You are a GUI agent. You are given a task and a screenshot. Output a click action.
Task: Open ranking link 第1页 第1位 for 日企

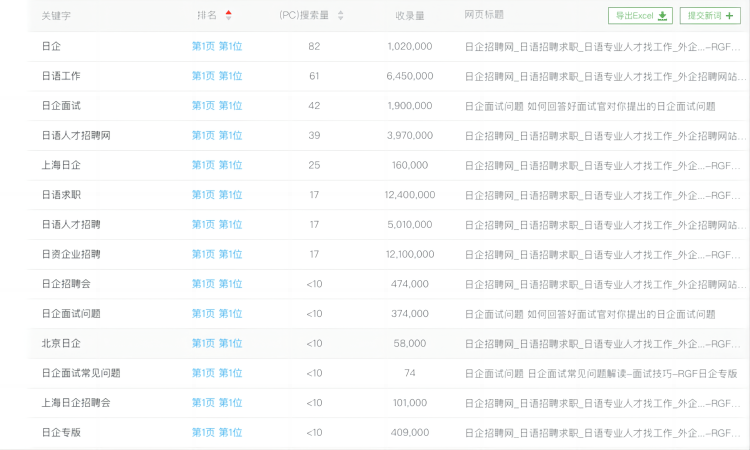coord(216,47)
